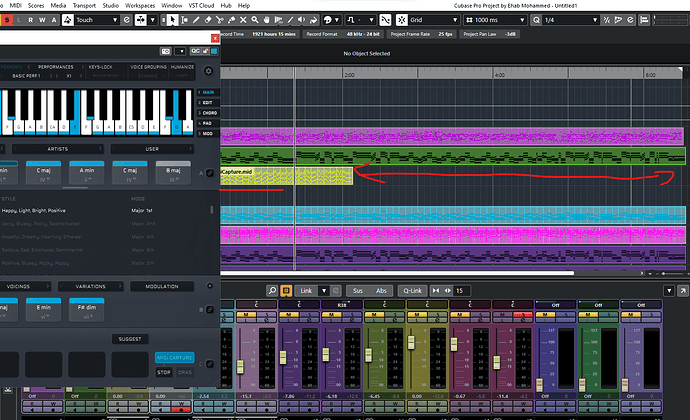Toggle the global Write W automation button

[42, 20]
